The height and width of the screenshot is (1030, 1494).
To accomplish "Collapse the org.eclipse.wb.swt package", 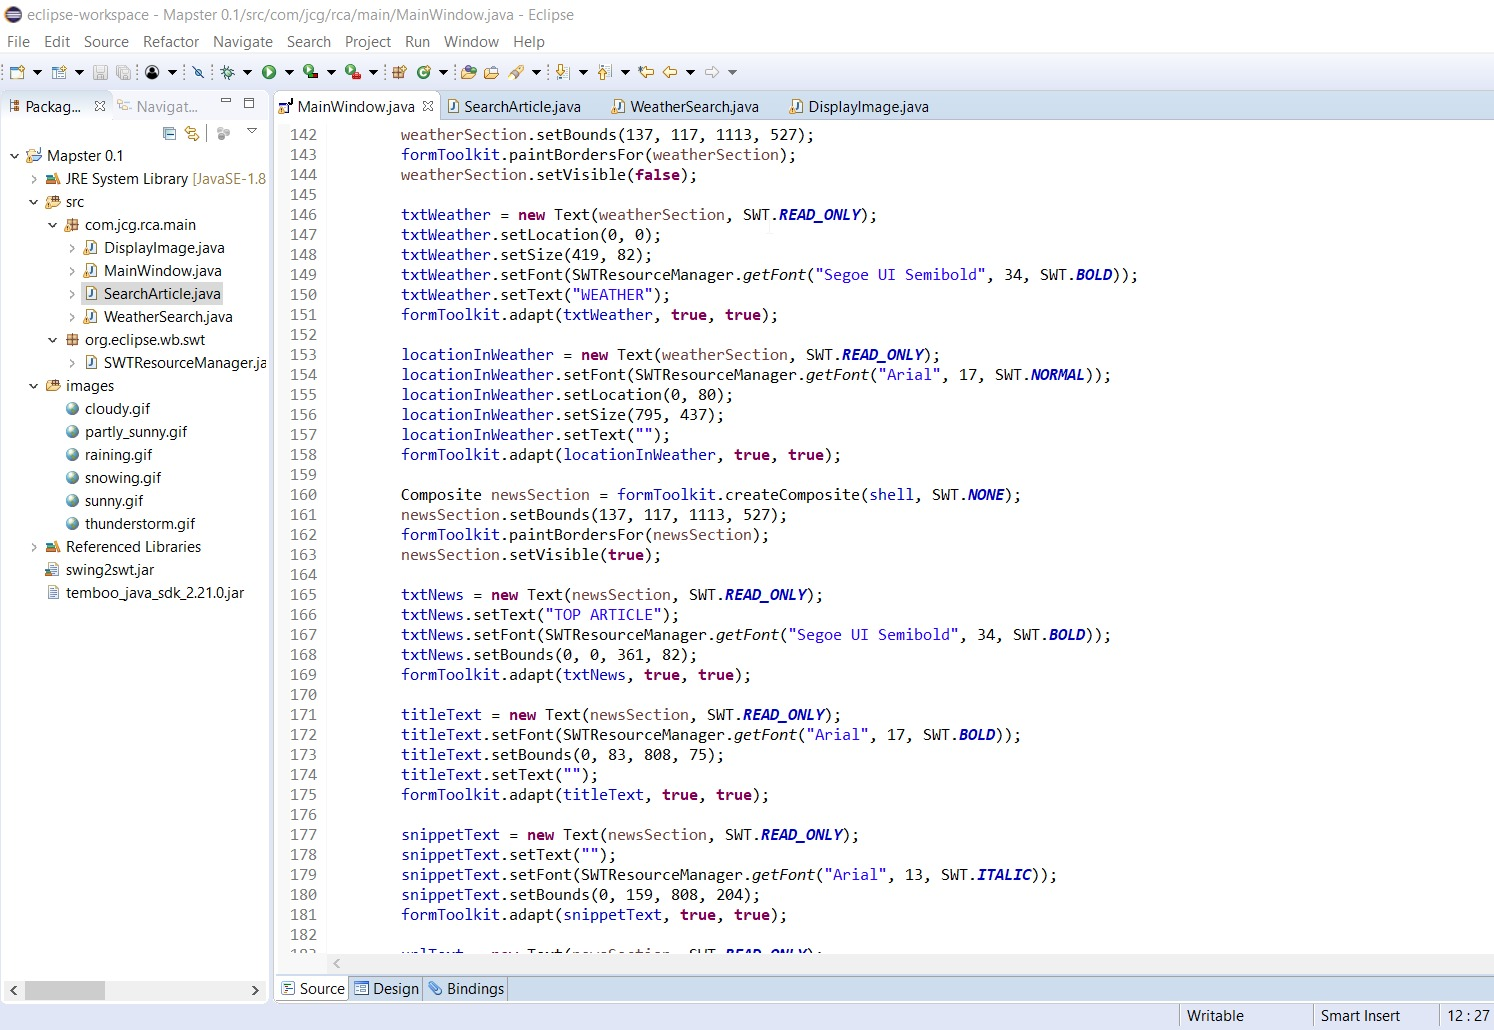I will tap(52, 340).
